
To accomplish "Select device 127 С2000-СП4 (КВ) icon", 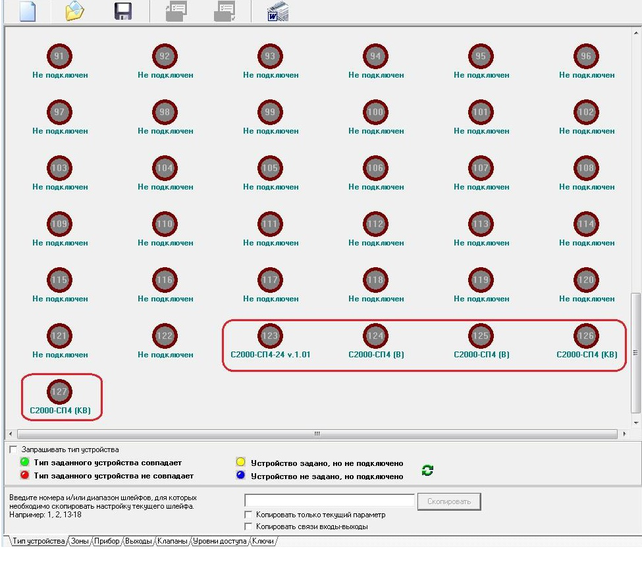I will coord(59,392).
